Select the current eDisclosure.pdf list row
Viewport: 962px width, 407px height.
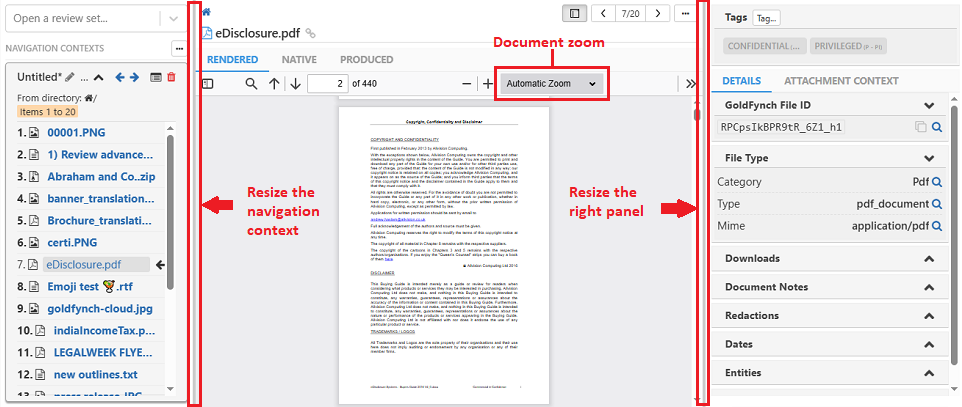(x=96, y=265)
